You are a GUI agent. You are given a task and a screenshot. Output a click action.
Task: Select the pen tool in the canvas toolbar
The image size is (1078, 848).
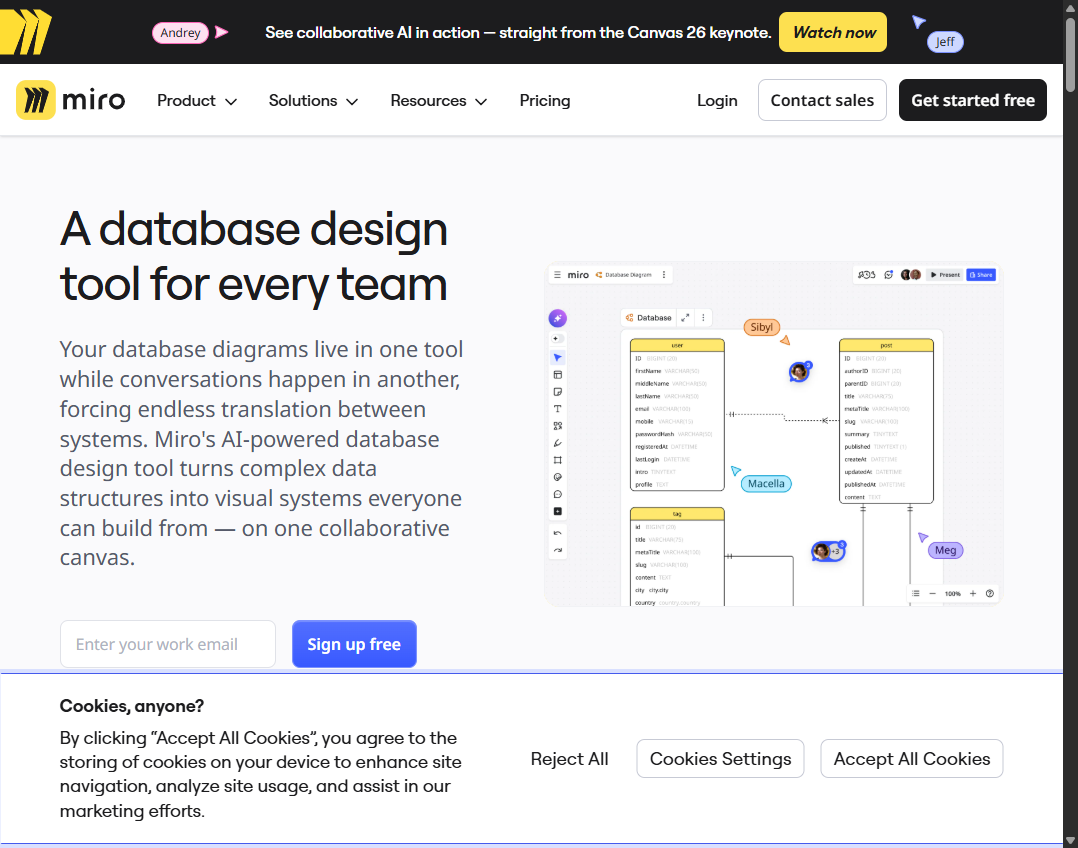pyautogui.click(x=558, y=443)
